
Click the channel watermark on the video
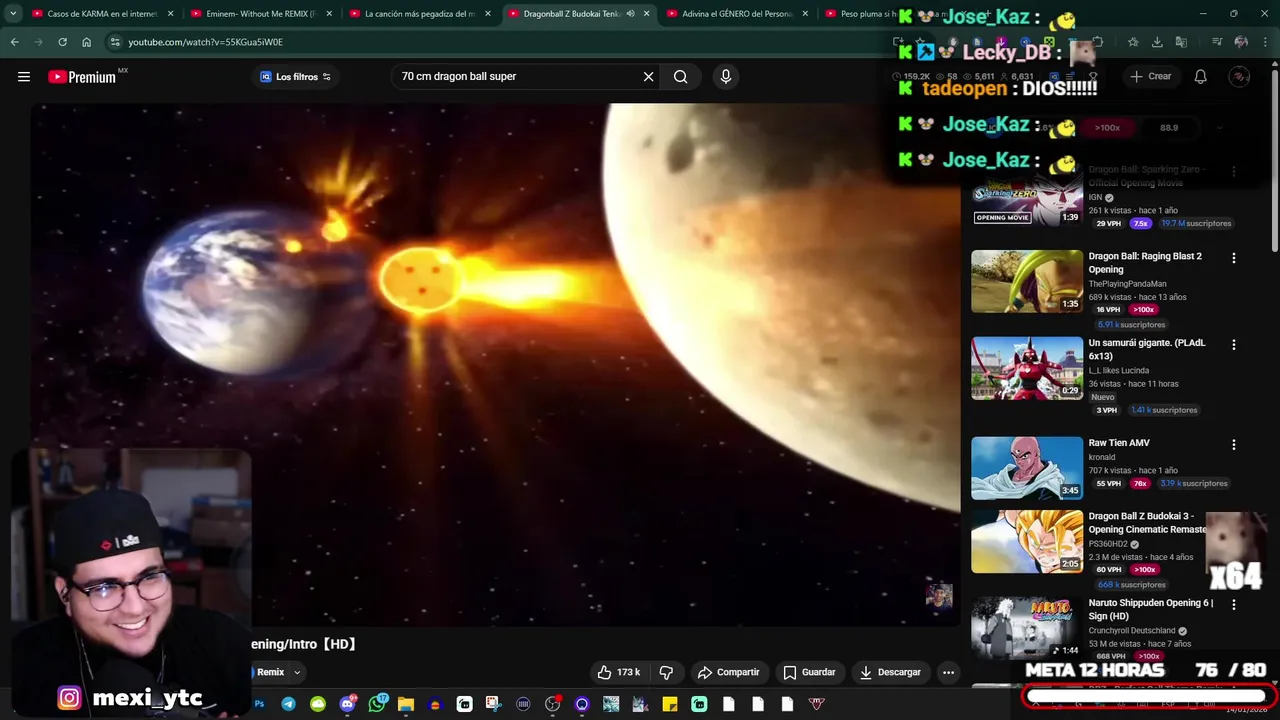[939, 595]
